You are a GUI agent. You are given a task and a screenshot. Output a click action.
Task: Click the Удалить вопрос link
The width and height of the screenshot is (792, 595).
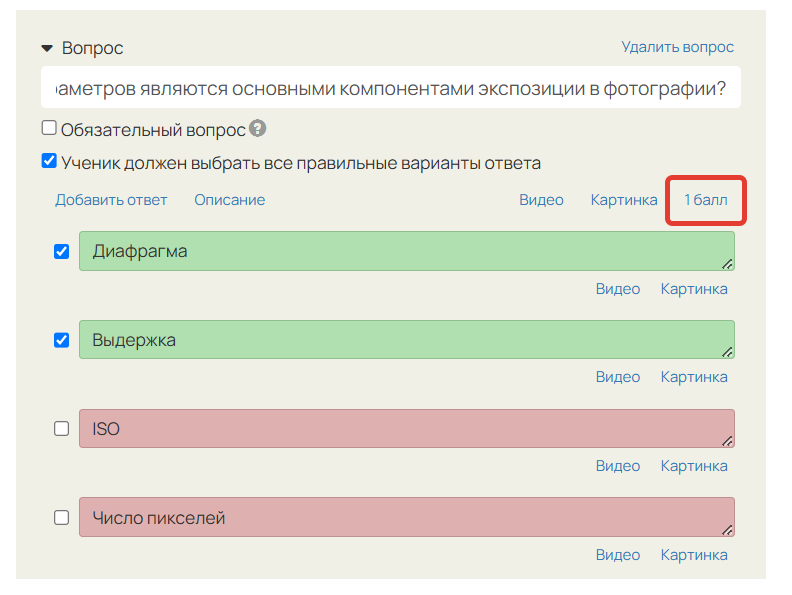[677, 47]
